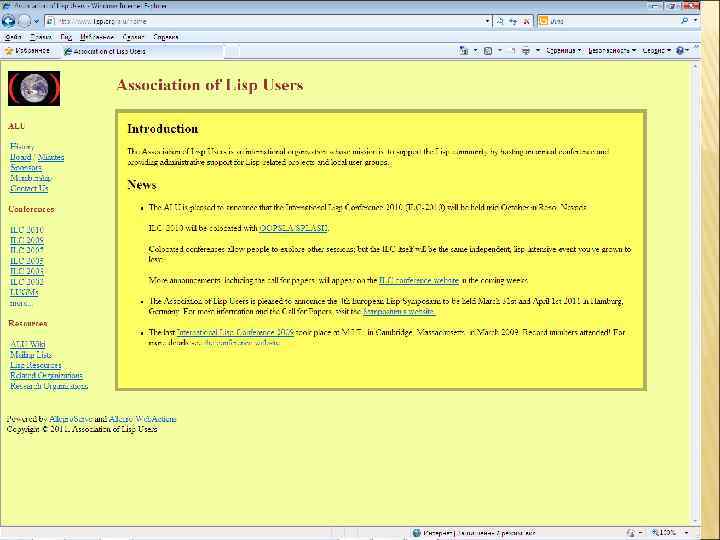720x540 pixels.
Task: Click the more... link under Conferences
Action: tap(21, 303)
